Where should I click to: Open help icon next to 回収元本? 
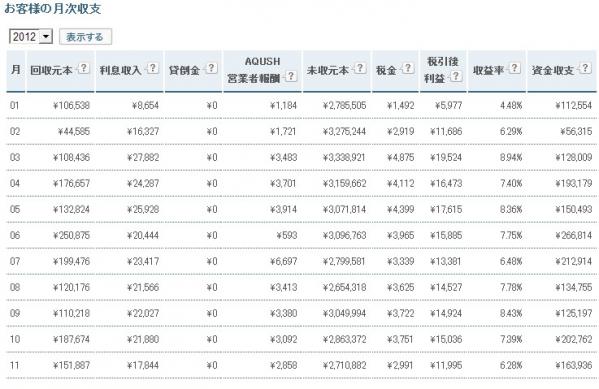(84, 68)
